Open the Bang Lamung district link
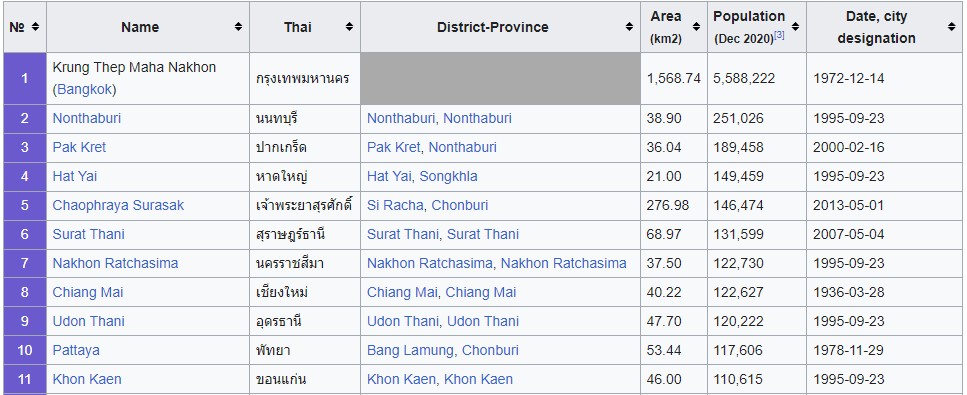 click(411, 350)
